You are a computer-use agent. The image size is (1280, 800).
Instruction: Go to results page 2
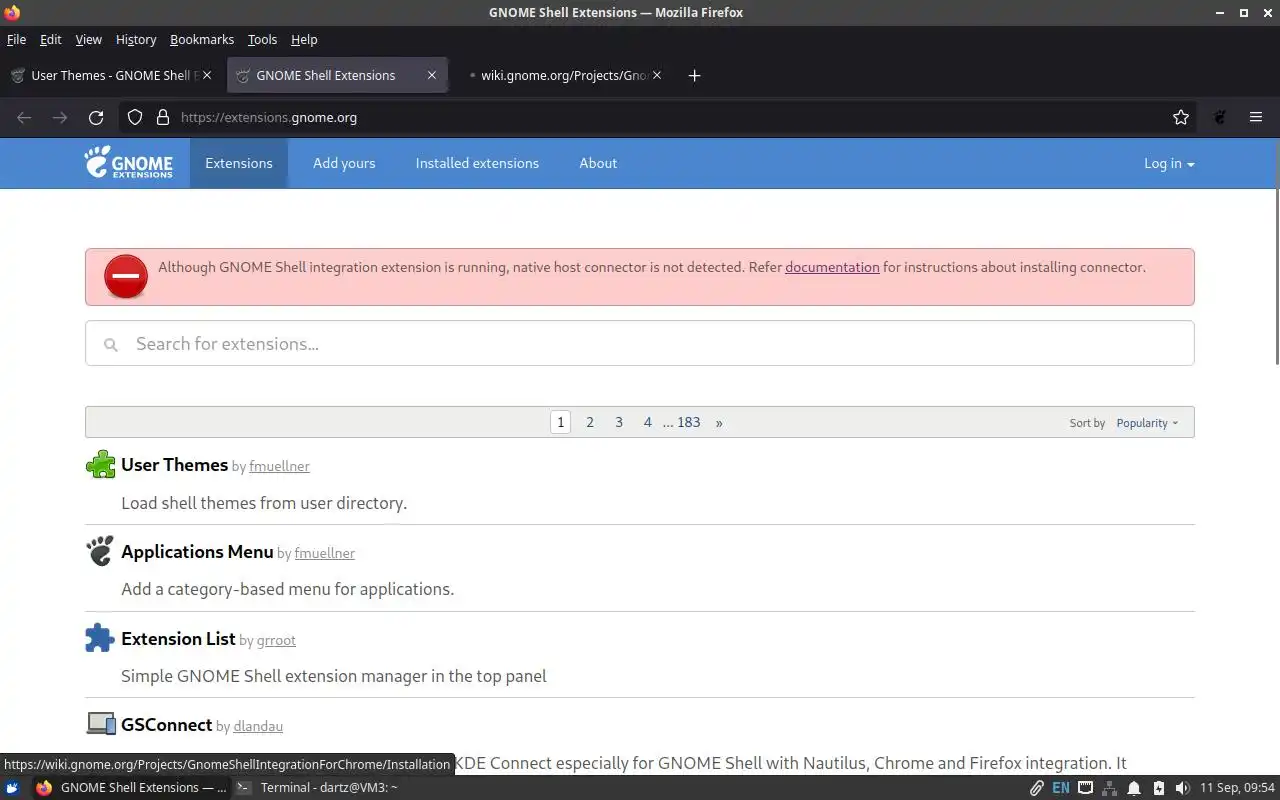(x=590, y=422)
